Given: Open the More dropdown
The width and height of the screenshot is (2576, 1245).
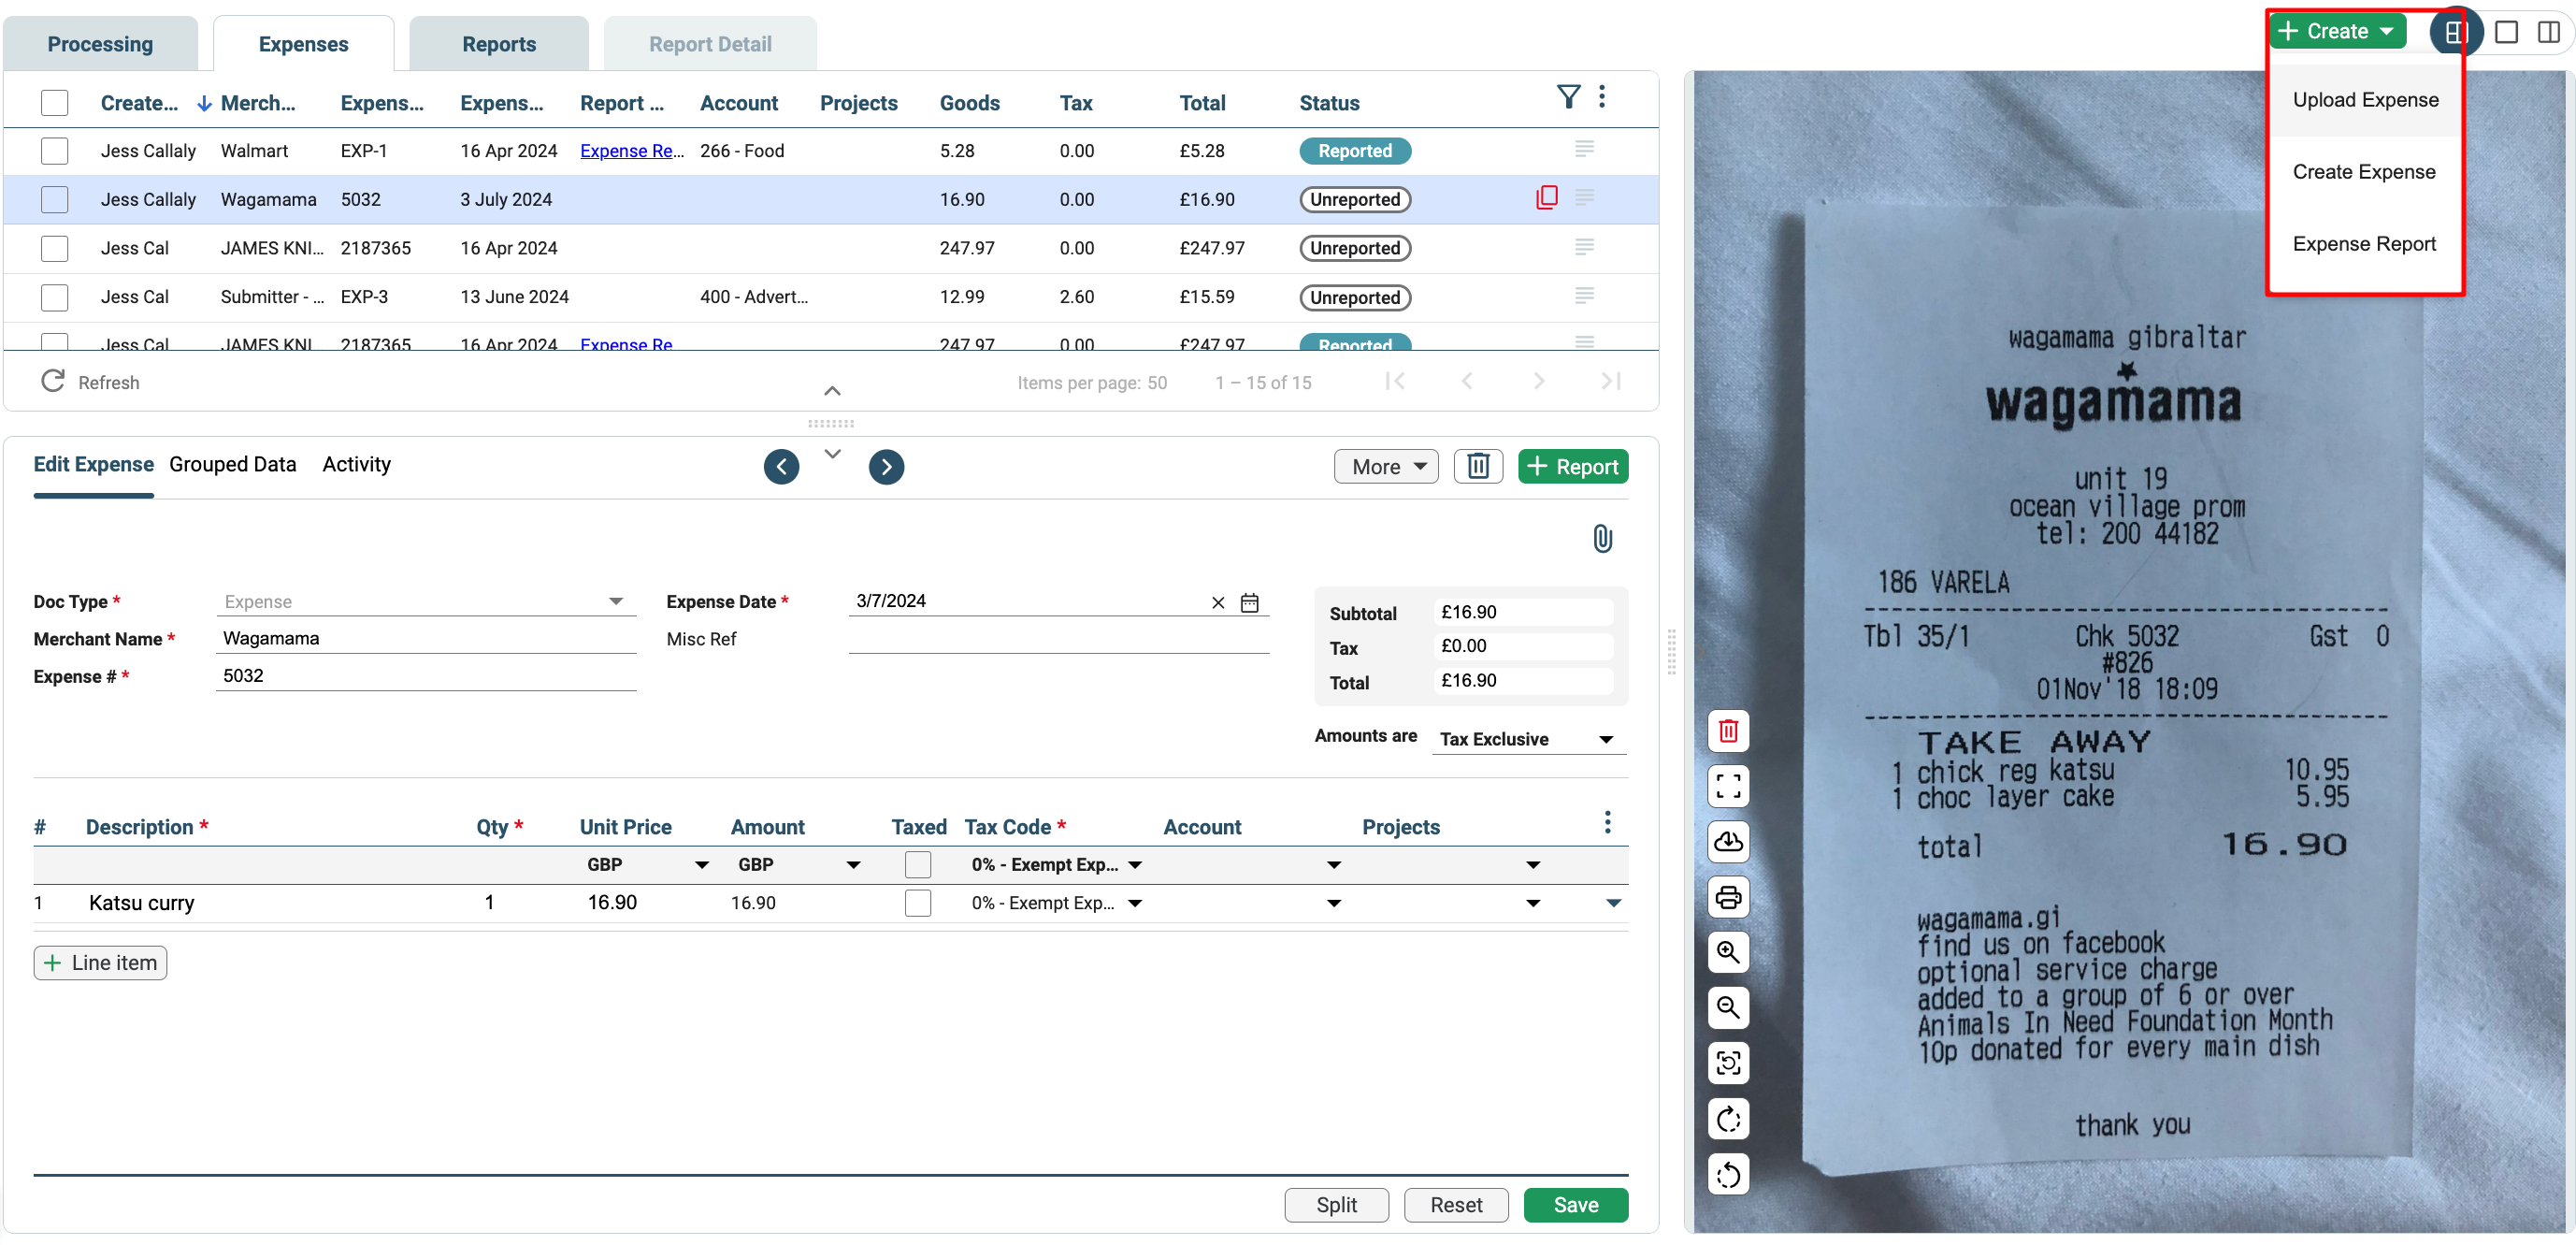Looking at the screenshot, I should [1386, 466].
